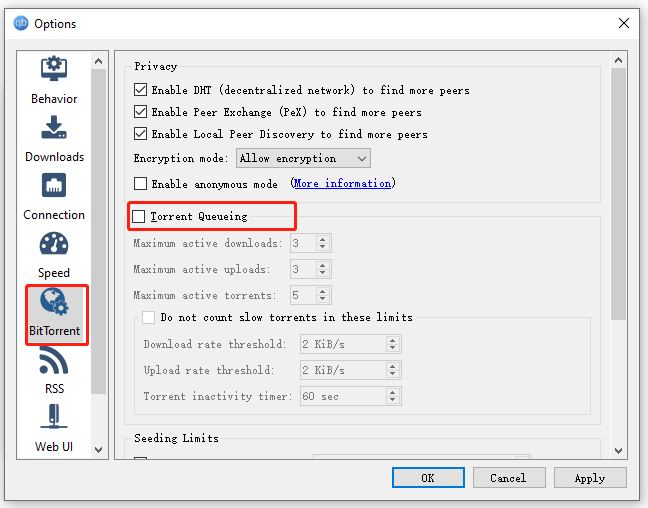
Task: Toggle Do not count slow torrents checkbox
Action: (x=148, y=317)
